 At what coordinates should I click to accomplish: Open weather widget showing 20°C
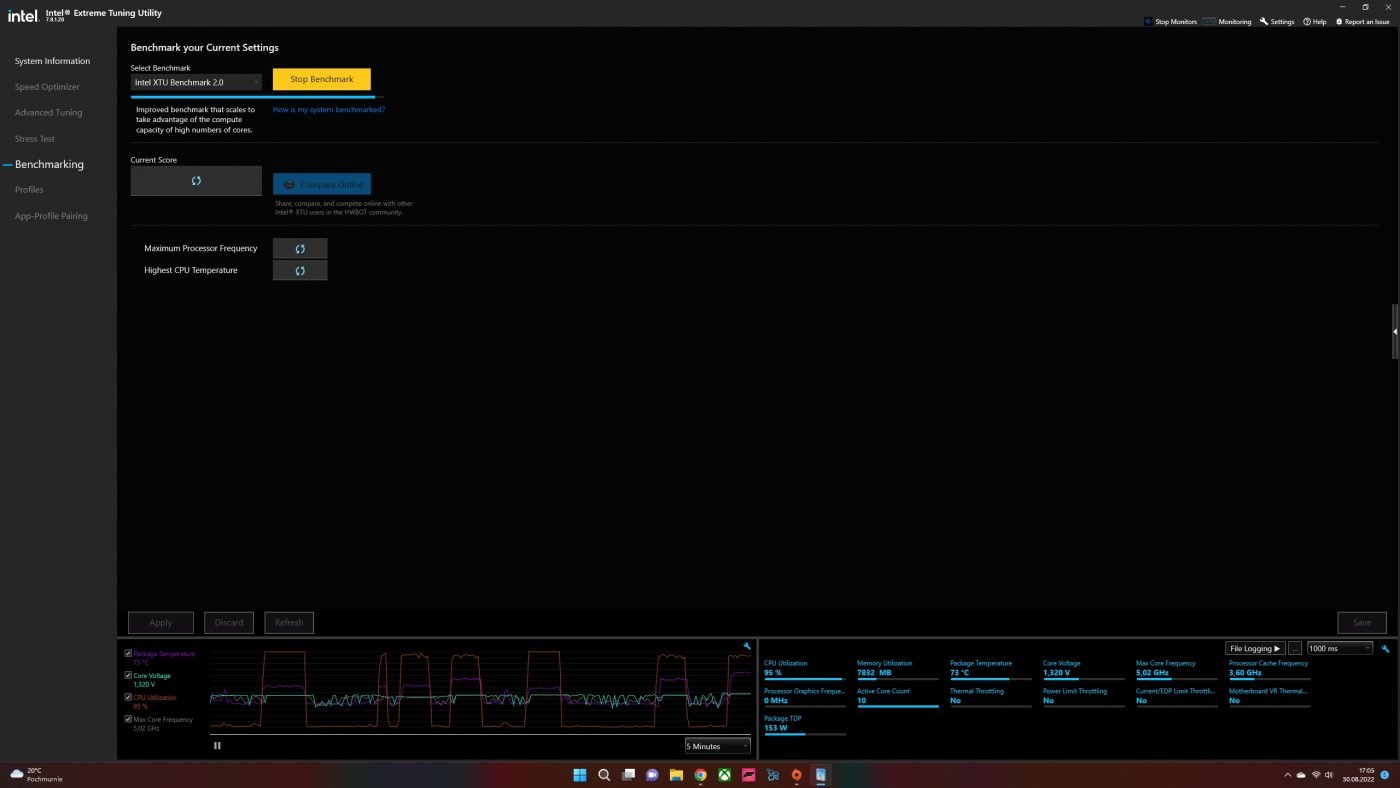point(36,775)
